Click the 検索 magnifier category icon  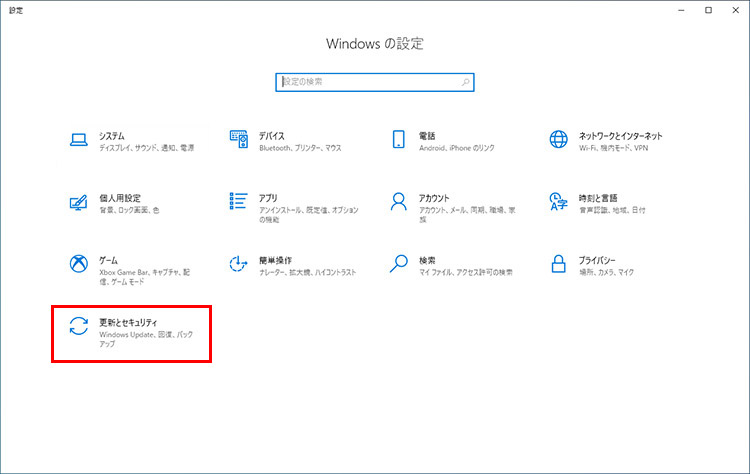(398, 264)
